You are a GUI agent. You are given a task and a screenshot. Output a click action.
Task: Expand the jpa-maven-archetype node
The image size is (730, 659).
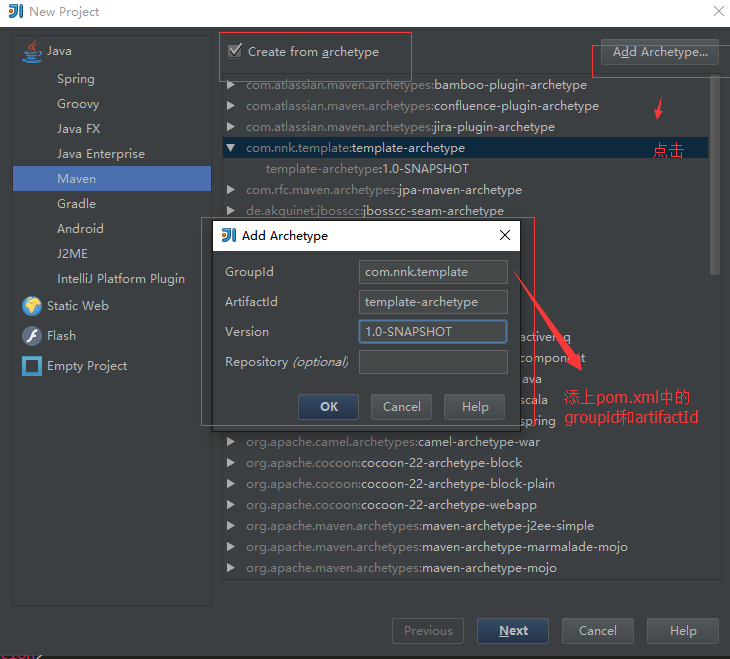pyautogui.click(x=230, y=190)
